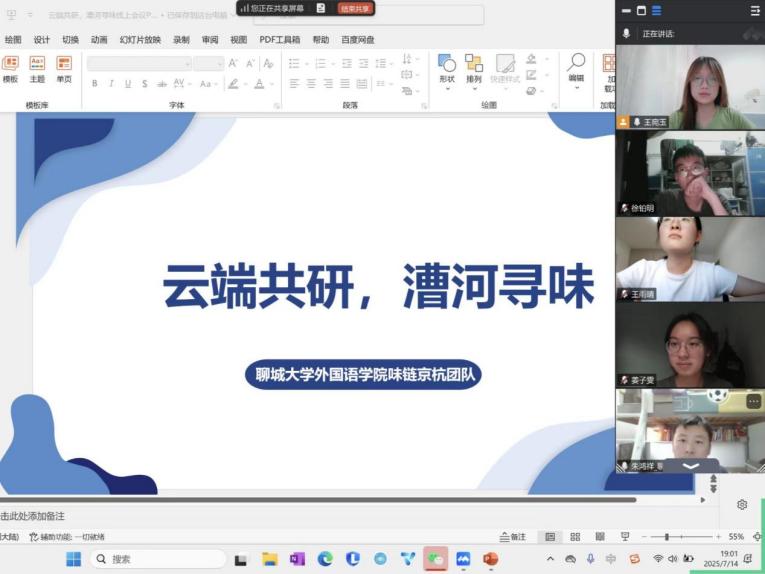Toggle italic text formatting

111,84
